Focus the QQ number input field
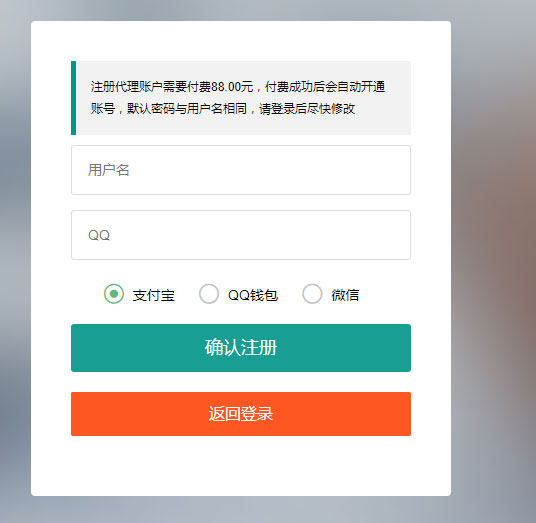This screenshot has width=536, height=523. (241, 235)
